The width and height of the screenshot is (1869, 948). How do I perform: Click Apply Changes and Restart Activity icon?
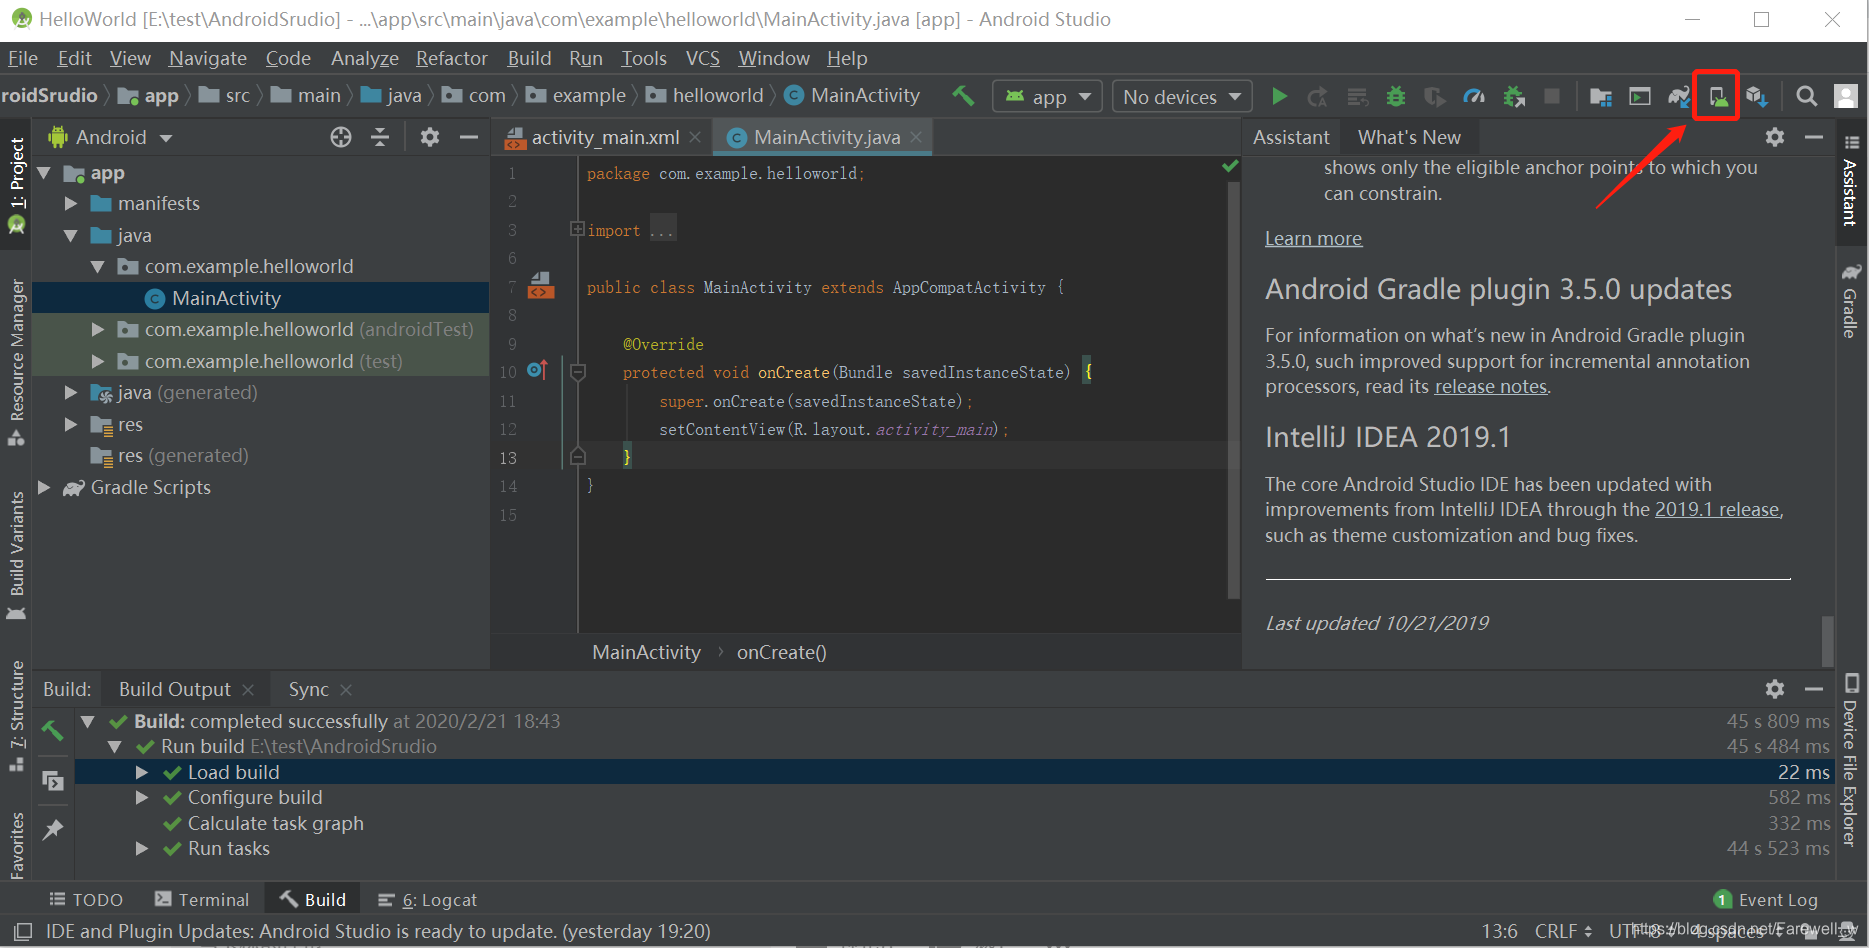coord(1318,96)
